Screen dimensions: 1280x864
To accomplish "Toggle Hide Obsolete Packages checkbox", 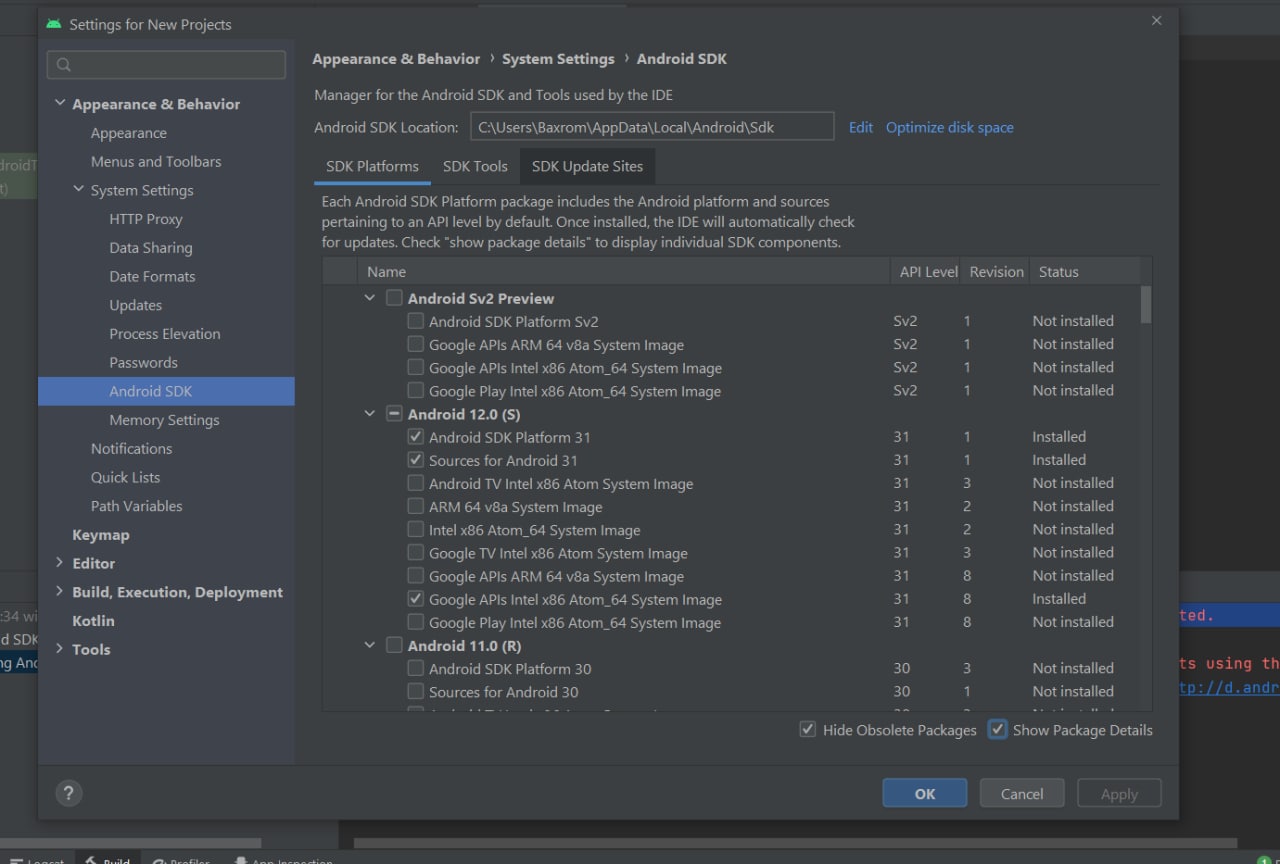I will click(x=808, y=730).
